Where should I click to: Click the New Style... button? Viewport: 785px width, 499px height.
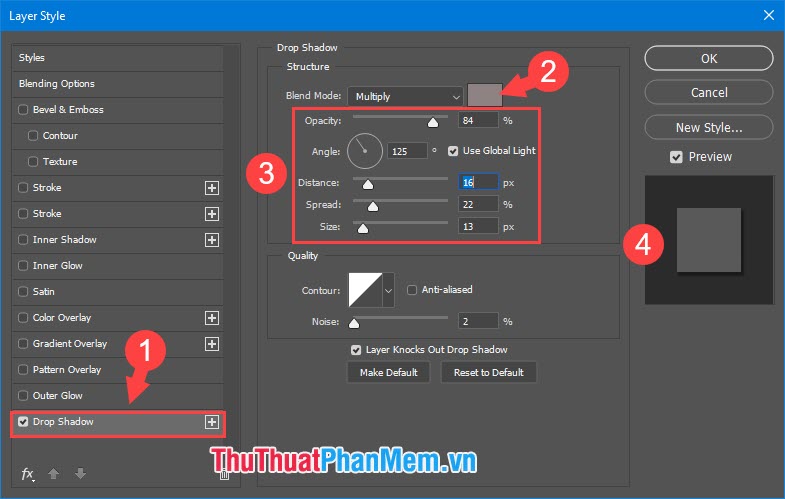tap(709, 128)
